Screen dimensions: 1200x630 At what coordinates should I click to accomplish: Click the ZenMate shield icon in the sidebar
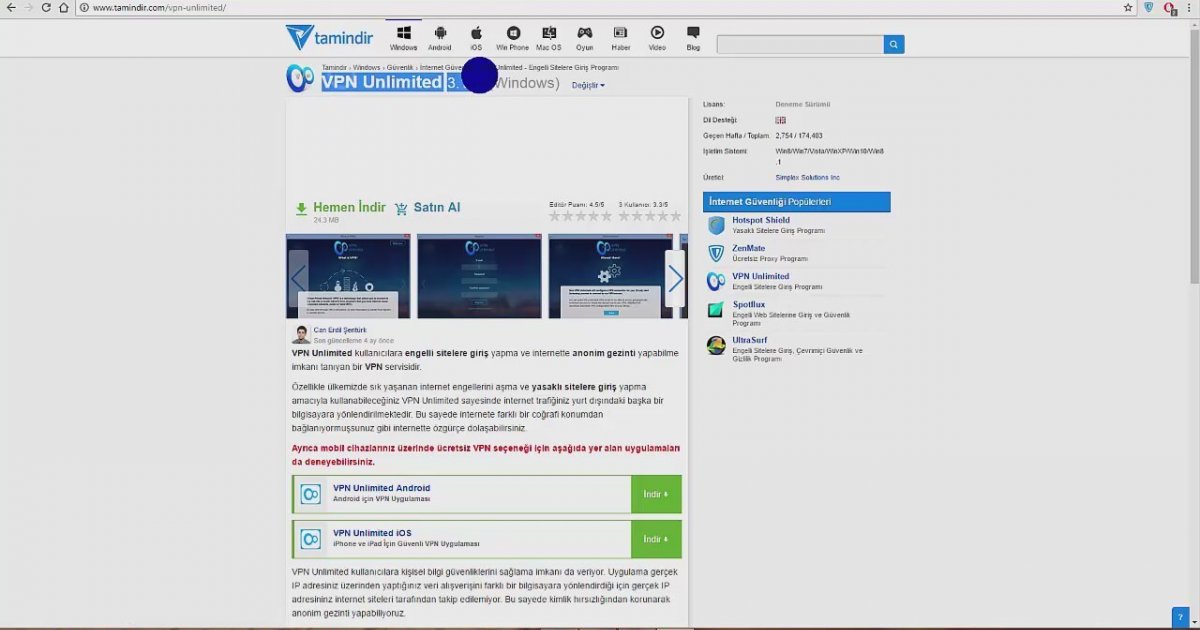(716, 253)
